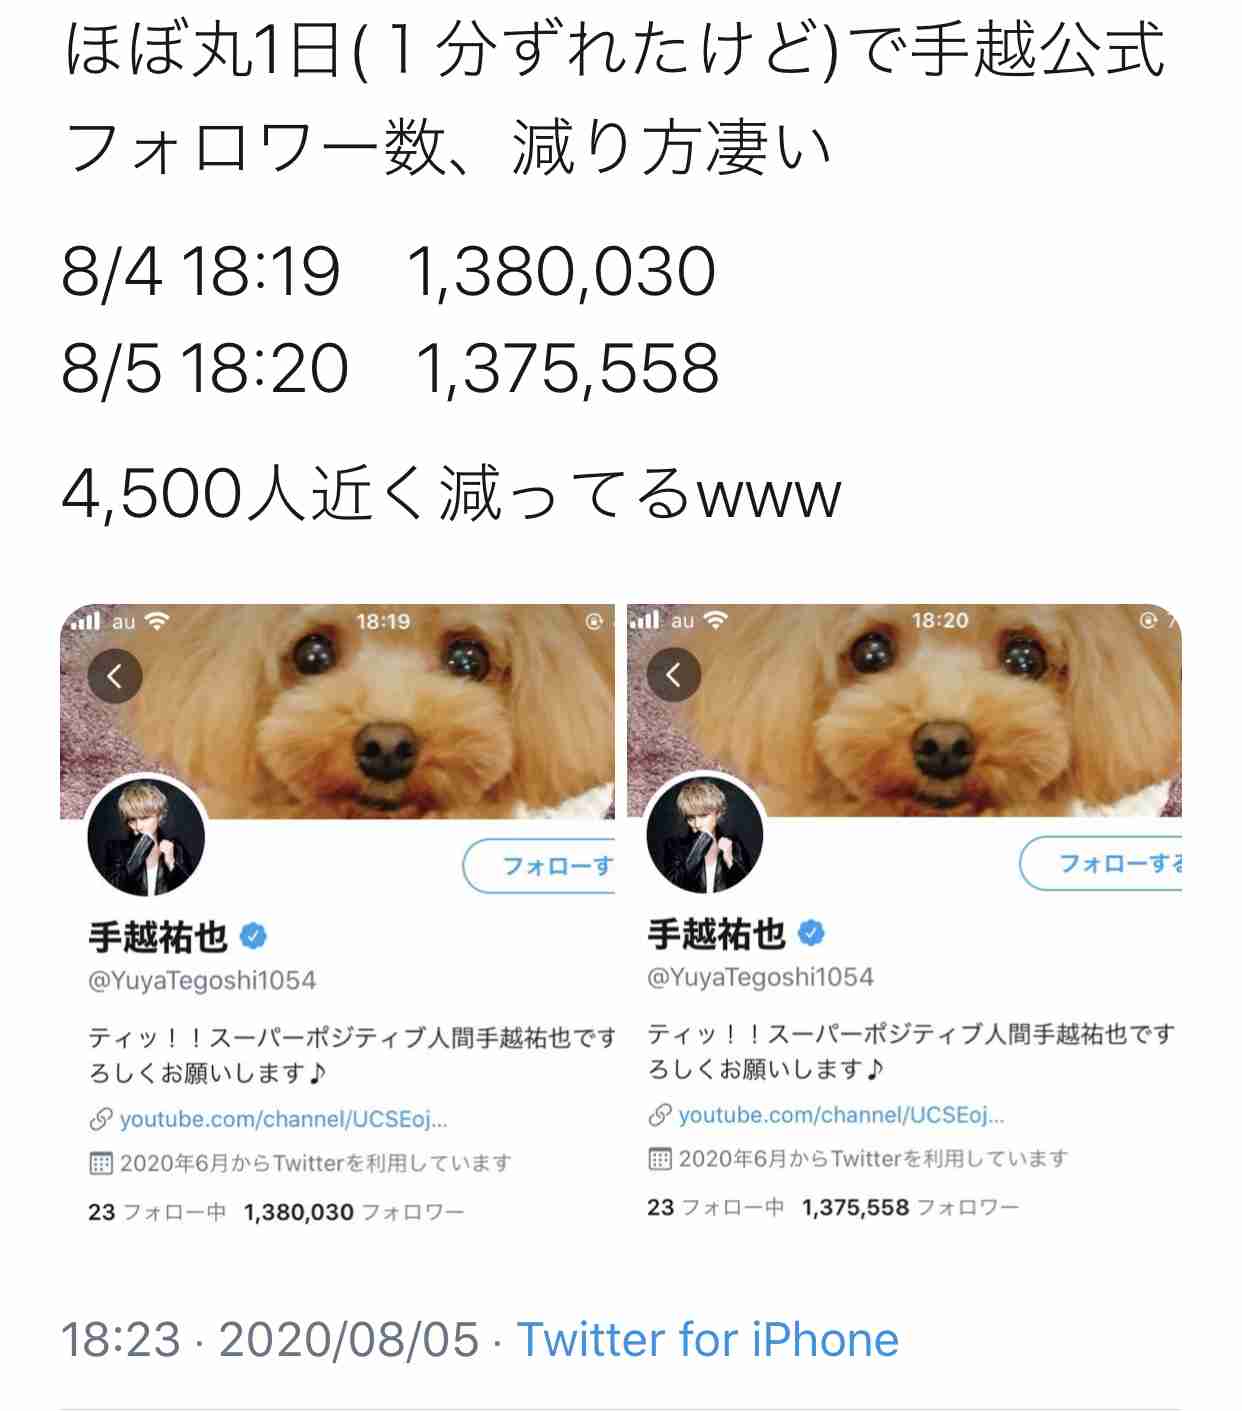Tap the back arrow in right profile screenshot
Screen dimensions: 1242x1411
[674, 675]
